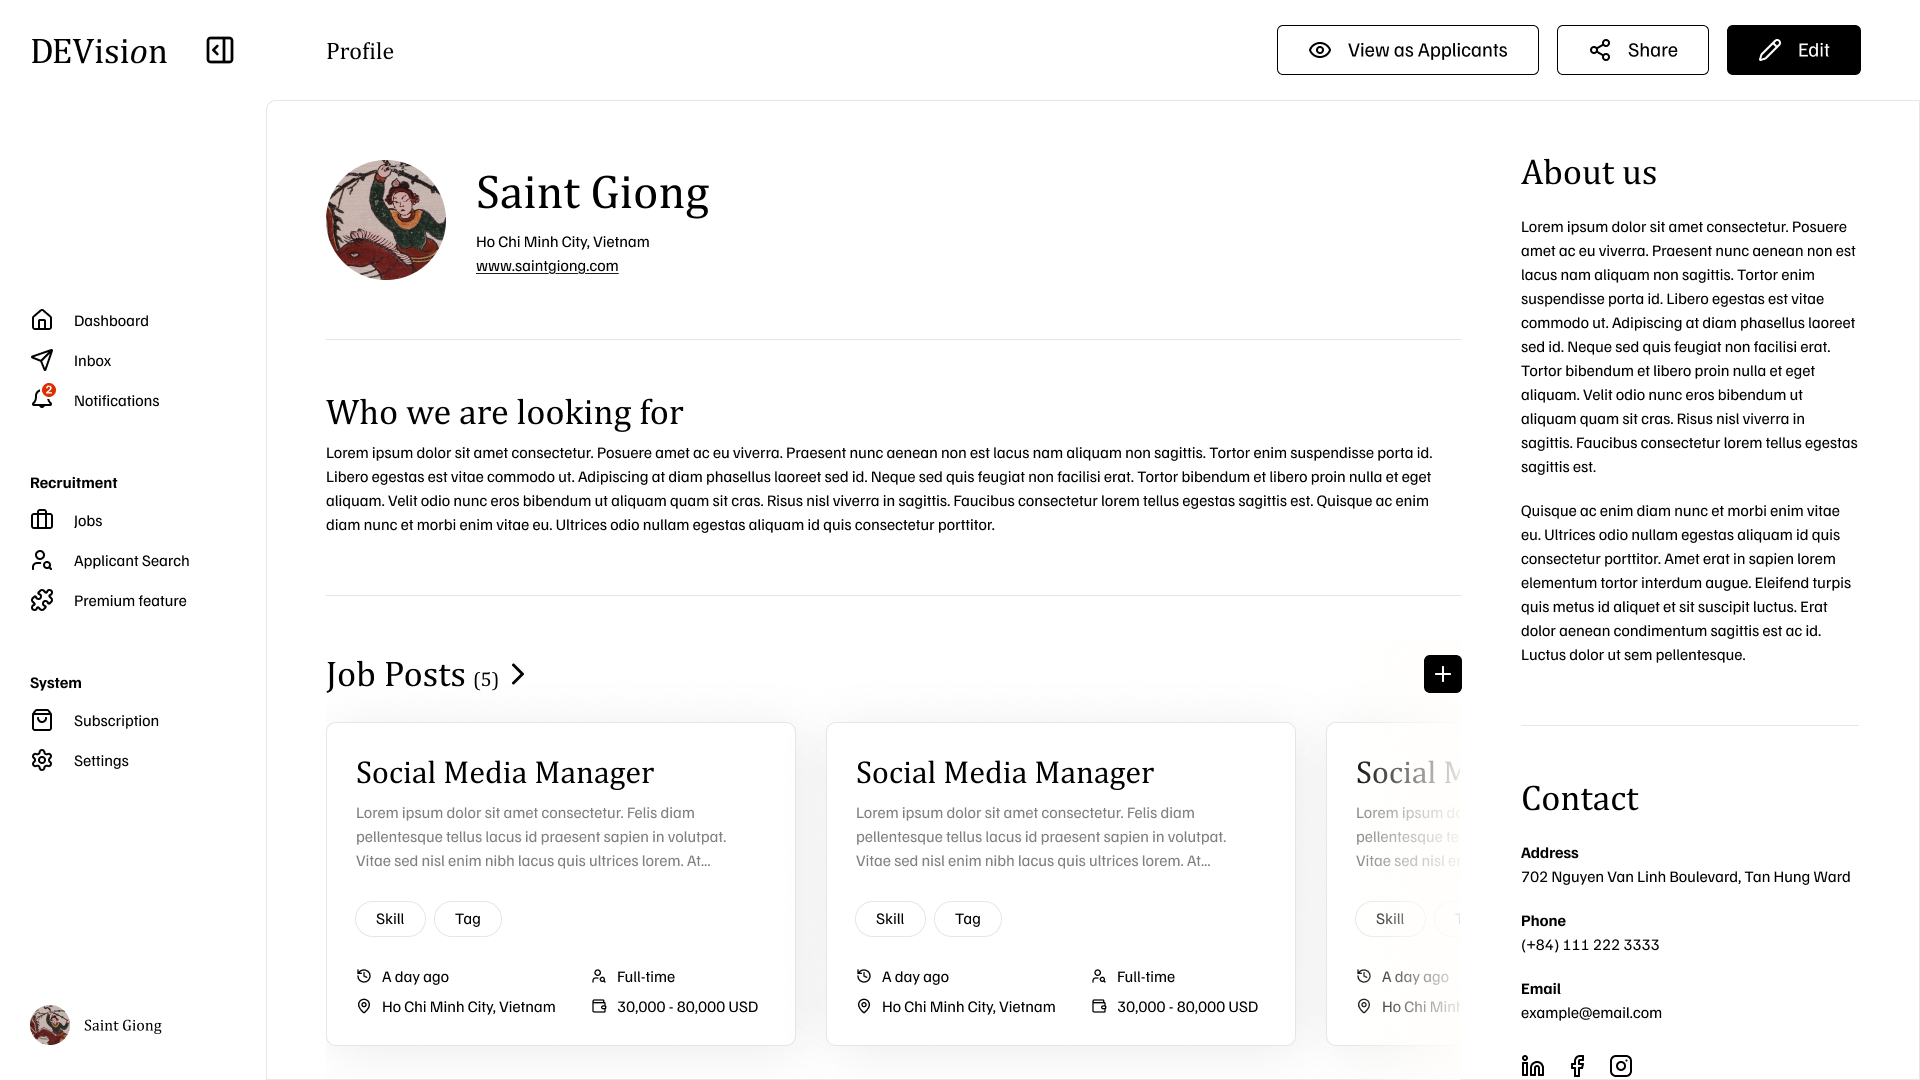Visit the Instagram profile icon
1920x1080 pixels.
pyautogui.click(x=1621, y=1065)
